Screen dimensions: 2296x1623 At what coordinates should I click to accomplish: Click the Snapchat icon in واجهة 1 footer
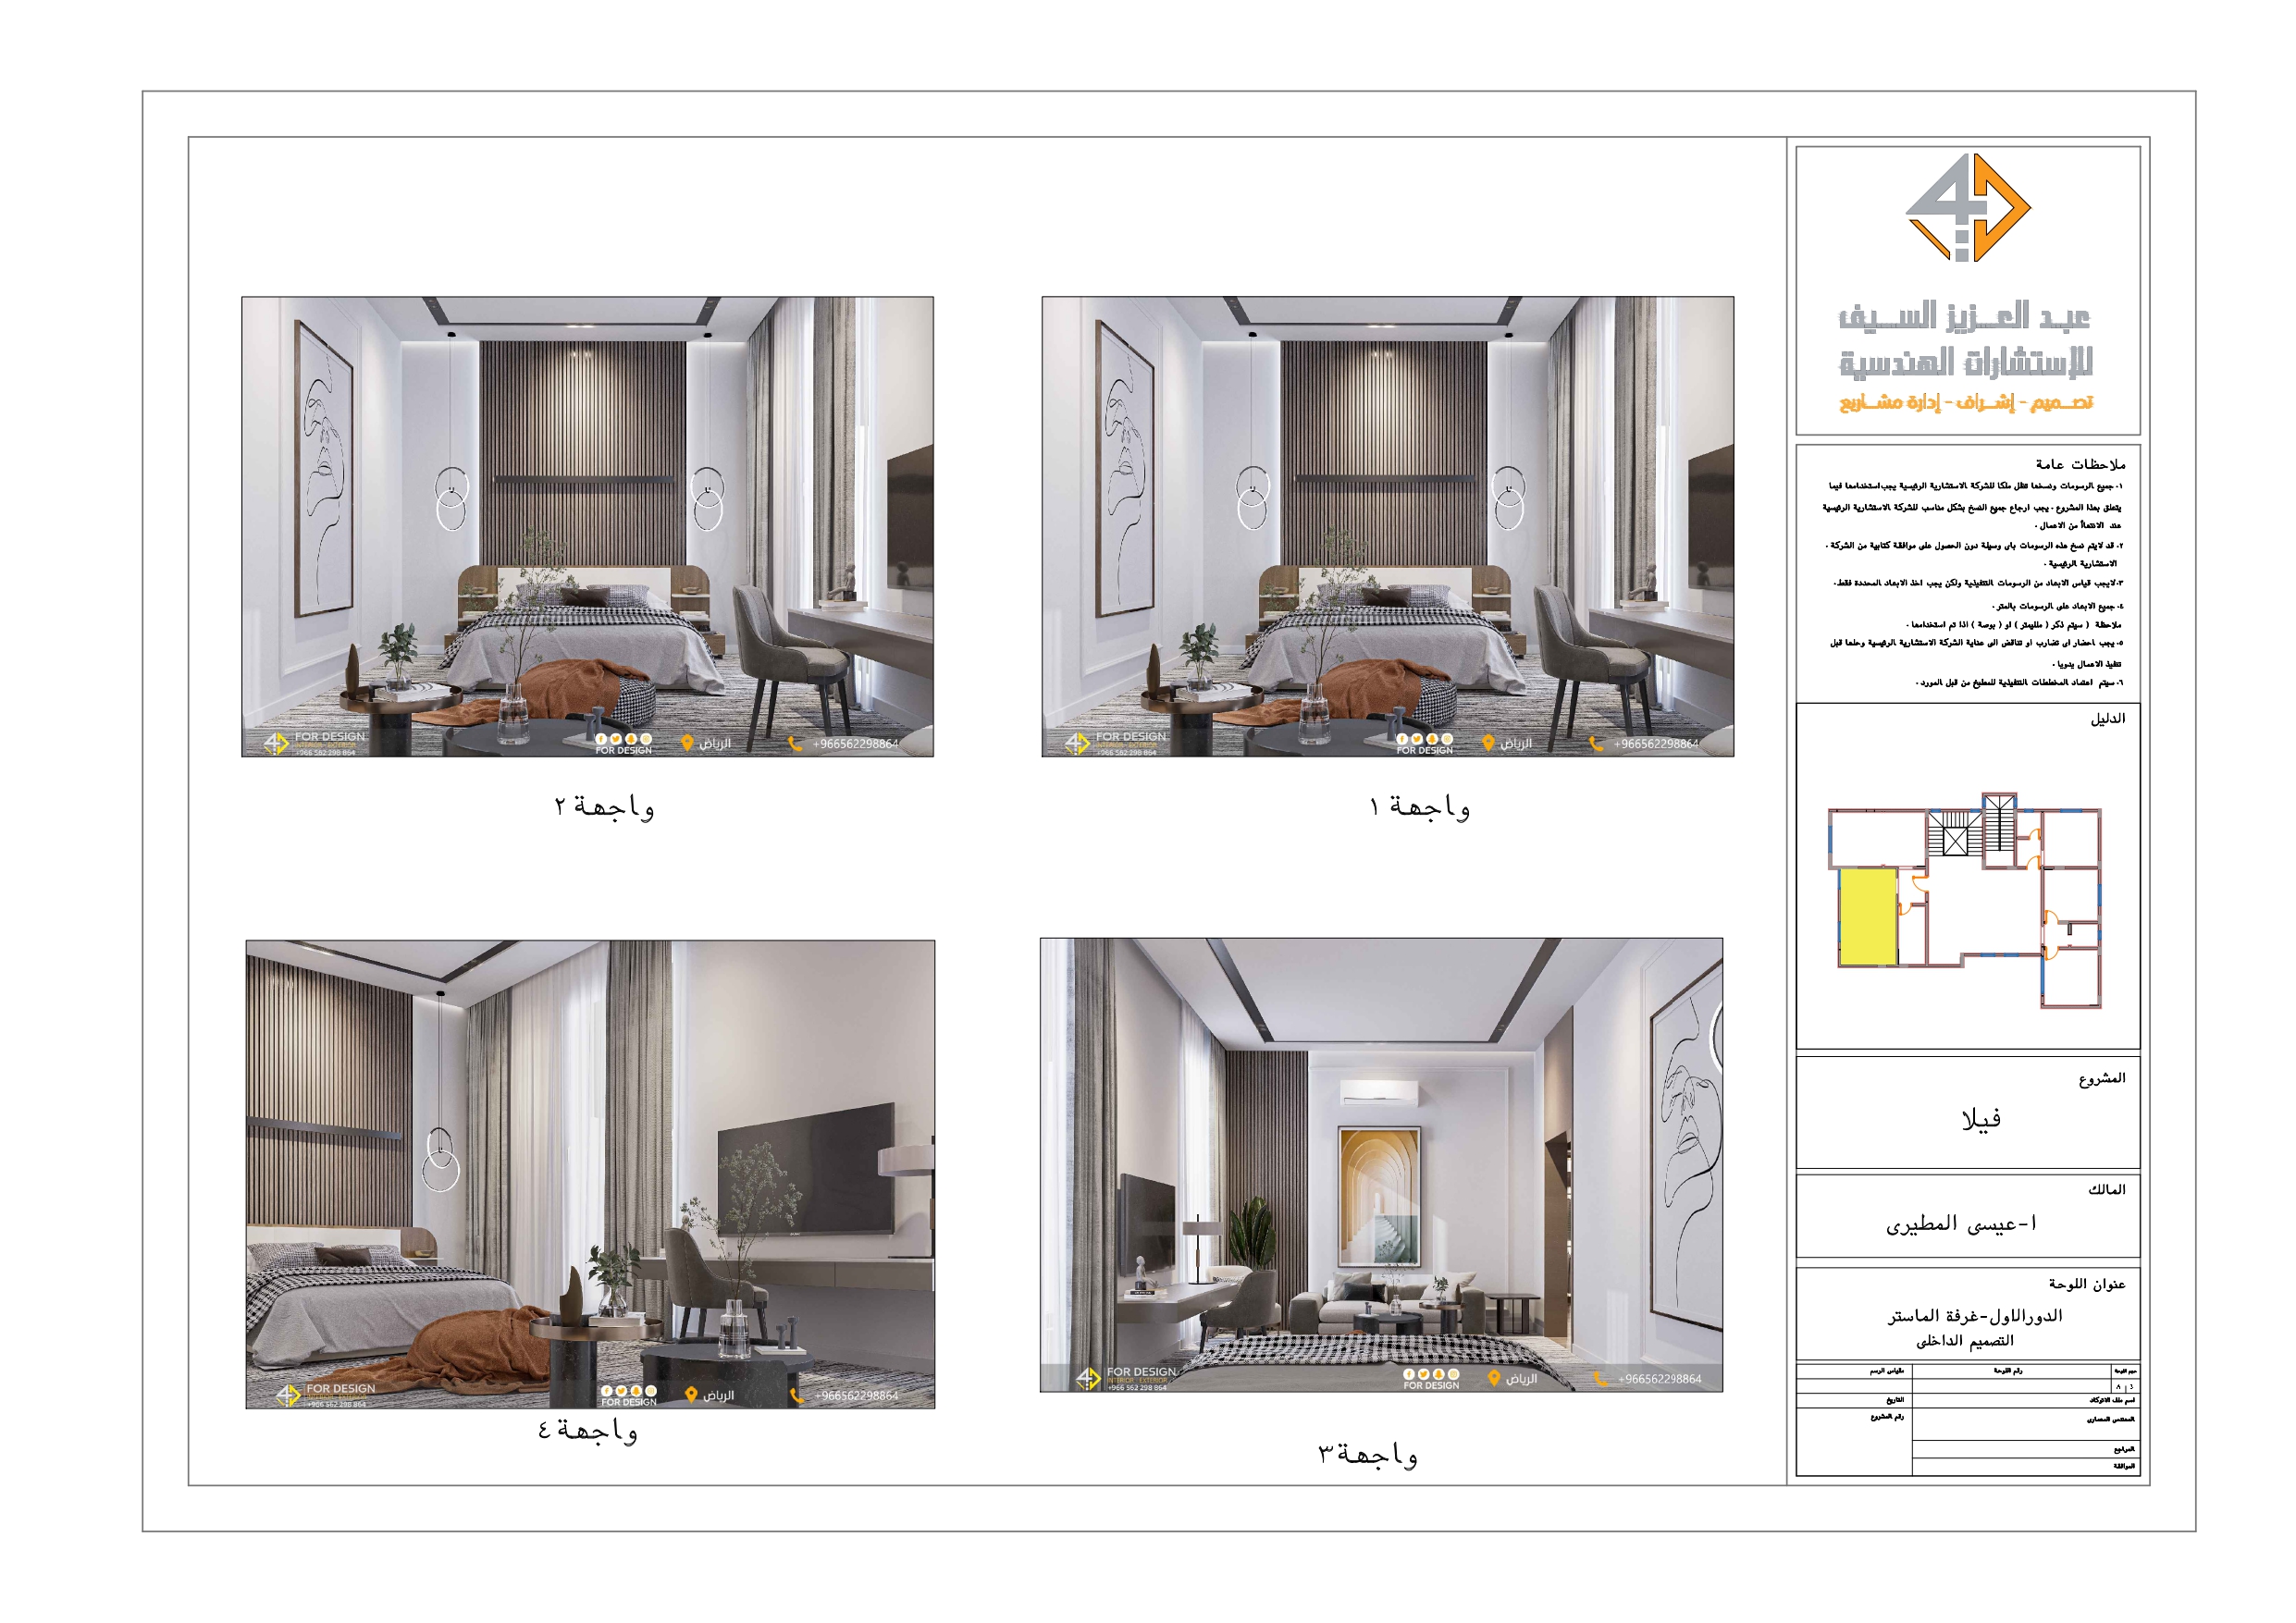coord(1433,741)
